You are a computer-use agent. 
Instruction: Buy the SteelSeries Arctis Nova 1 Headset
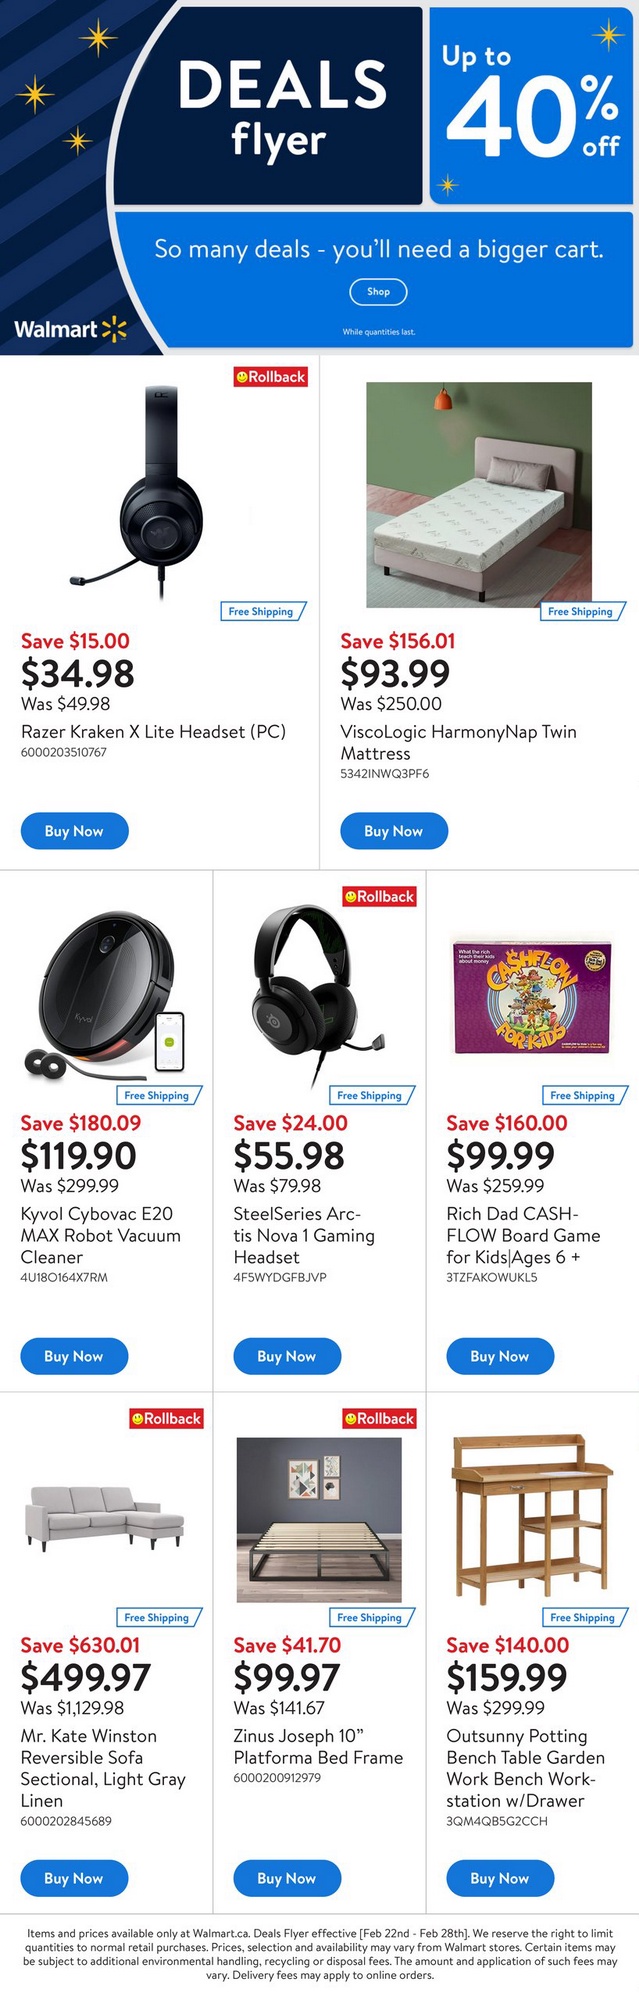pos(287,1356)
